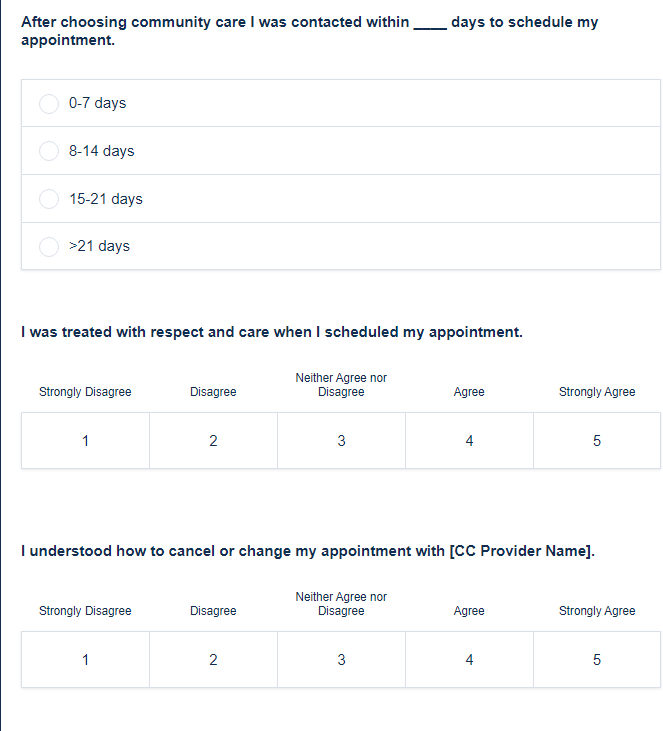
Task: Click 4 Agree for the respect and care question
Action: click(469, 441)
